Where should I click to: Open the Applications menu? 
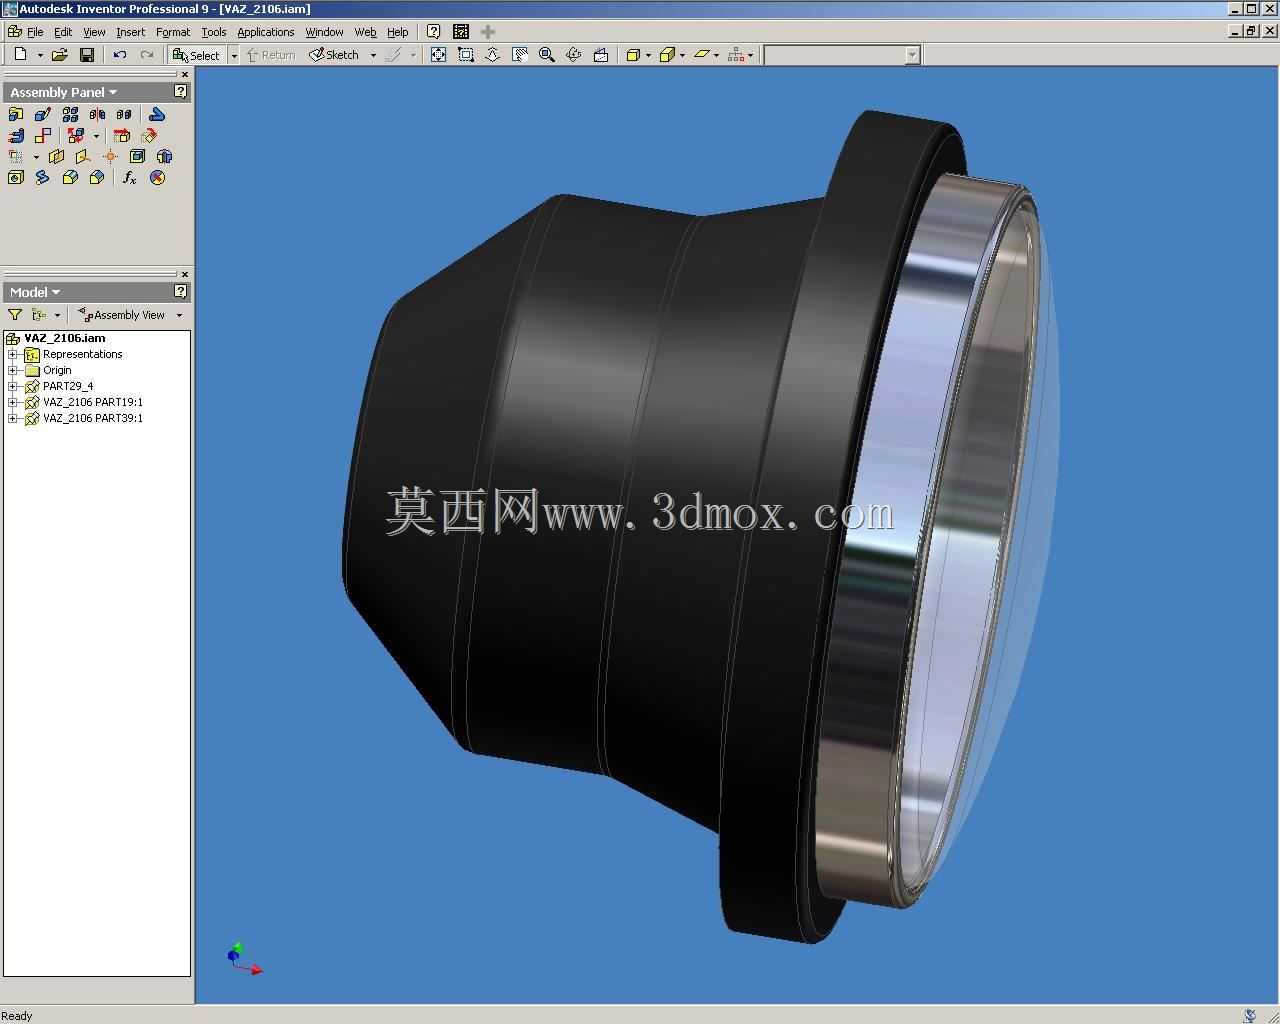[x=266, y=32]
